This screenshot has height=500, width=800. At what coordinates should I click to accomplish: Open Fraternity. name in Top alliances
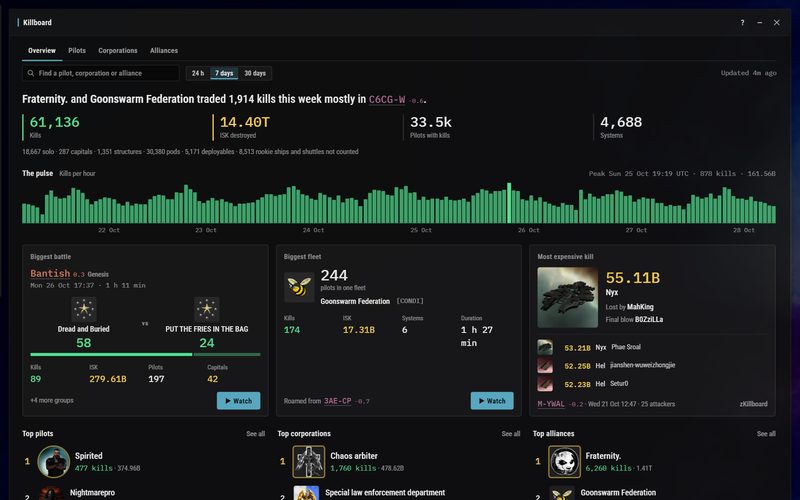603,456
